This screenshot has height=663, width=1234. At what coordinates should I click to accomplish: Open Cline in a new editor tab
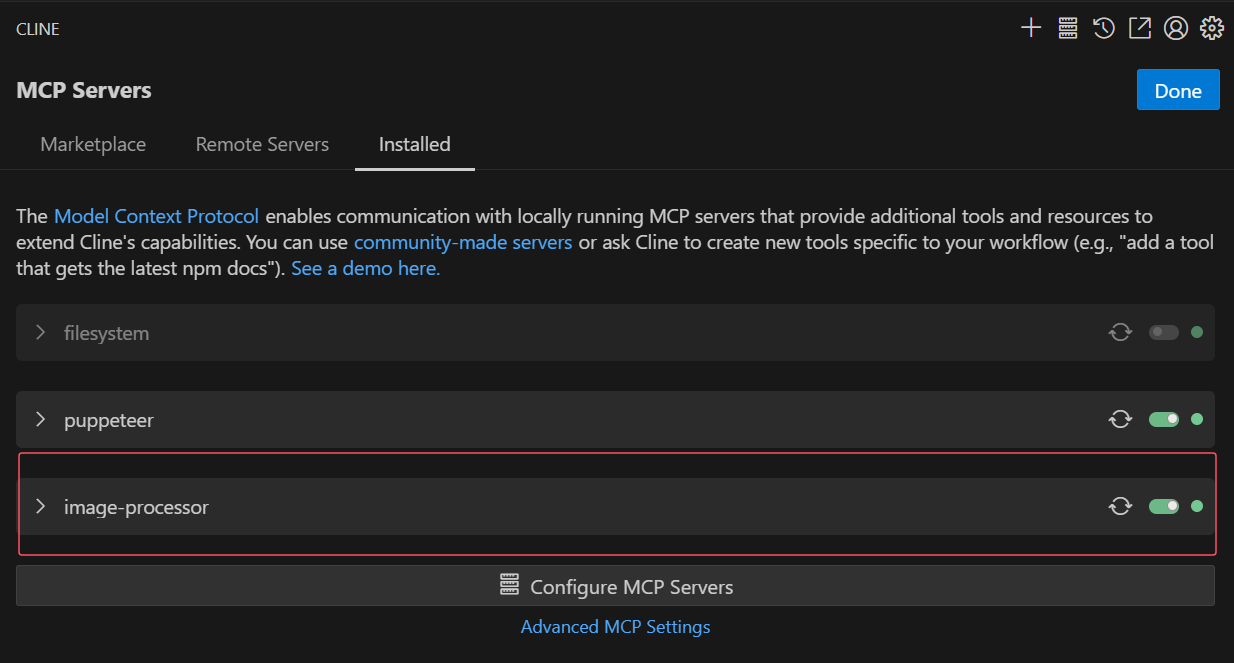(x=1139, y=27)
